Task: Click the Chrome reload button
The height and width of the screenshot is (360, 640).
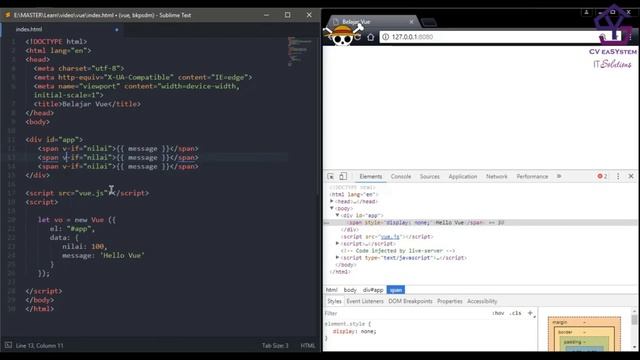Action: [x=358, y=37]
